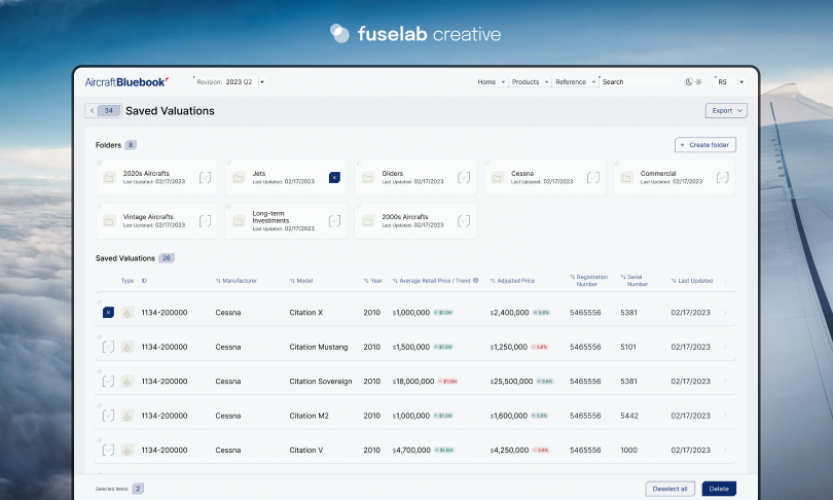Screen dimensions: 833x500
Task: Open details arrow for Citation Mustang row
Action: (726, 347)
